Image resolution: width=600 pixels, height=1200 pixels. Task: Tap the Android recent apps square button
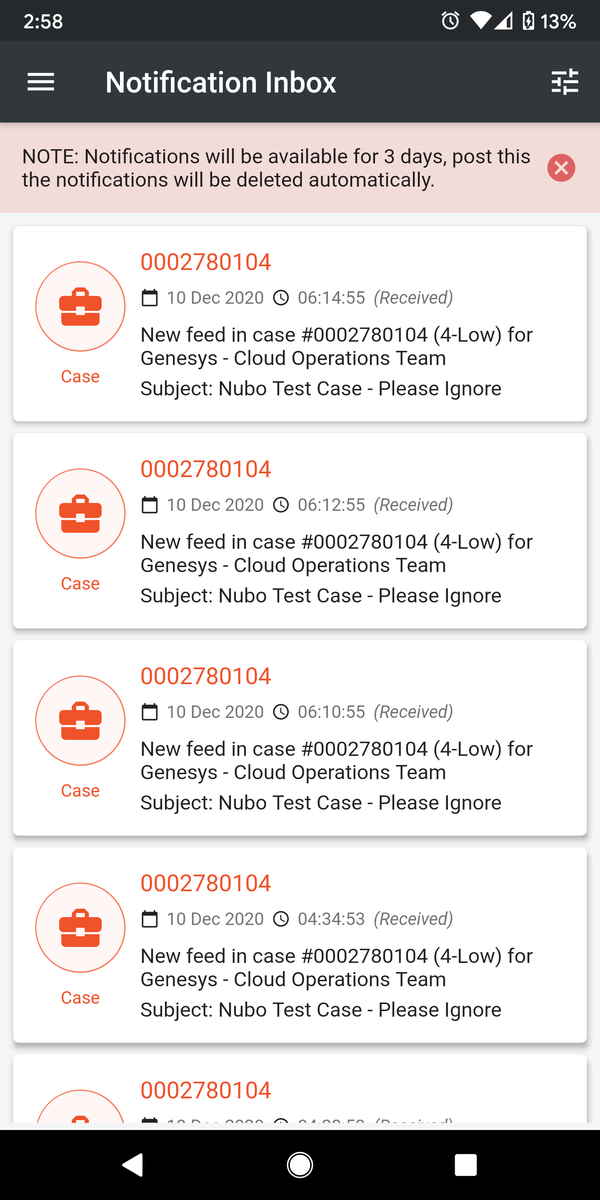pos(465,1164)
